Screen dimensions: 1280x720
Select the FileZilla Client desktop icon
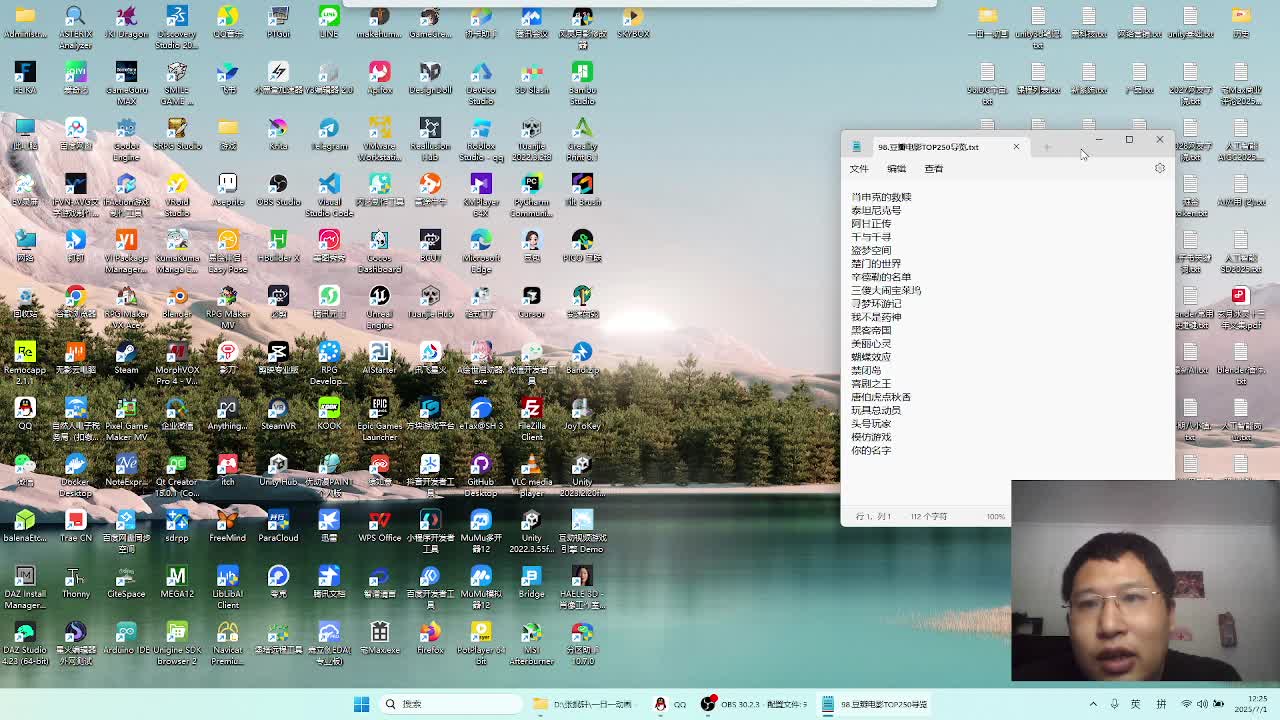point(531,419)
